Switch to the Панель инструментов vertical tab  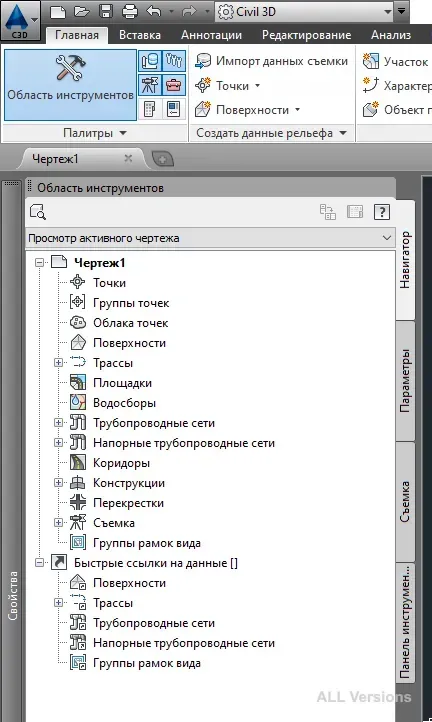click(405, 622)
